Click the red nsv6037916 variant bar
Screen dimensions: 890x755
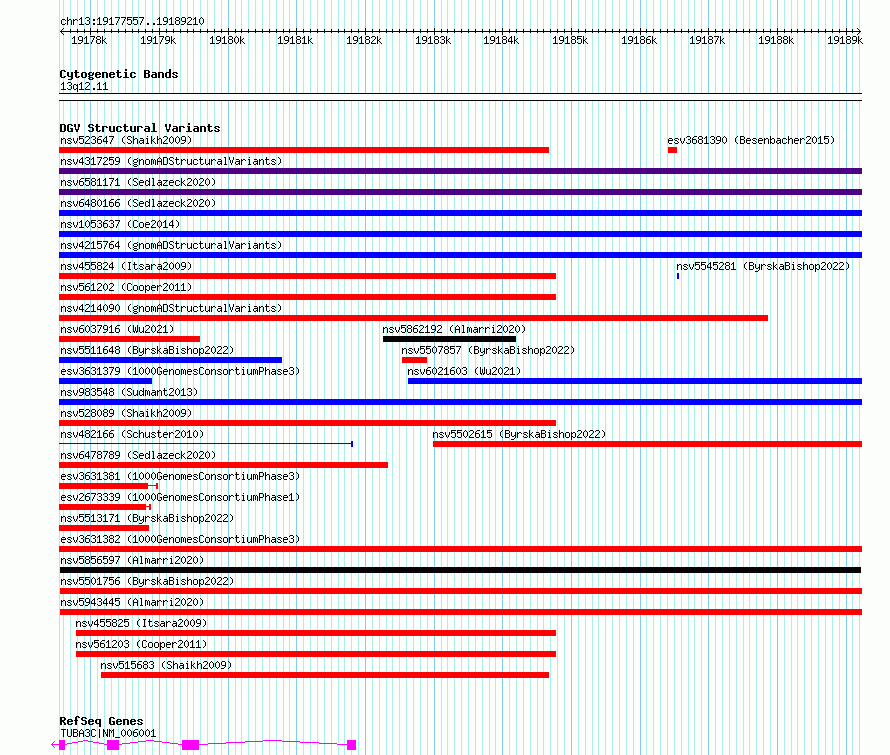130,339
